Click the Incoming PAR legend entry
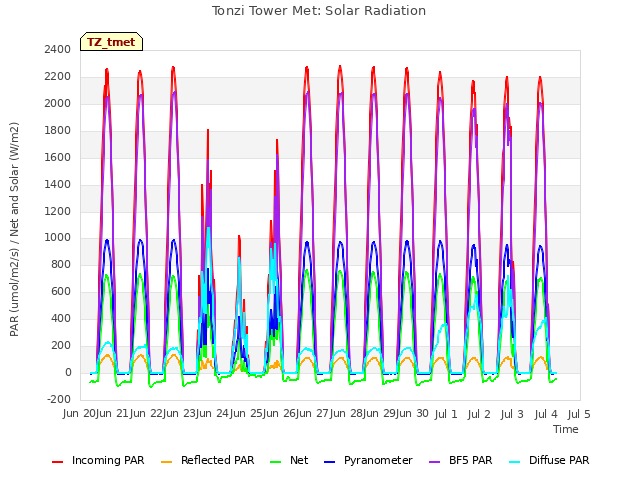 tap(98, 460)
